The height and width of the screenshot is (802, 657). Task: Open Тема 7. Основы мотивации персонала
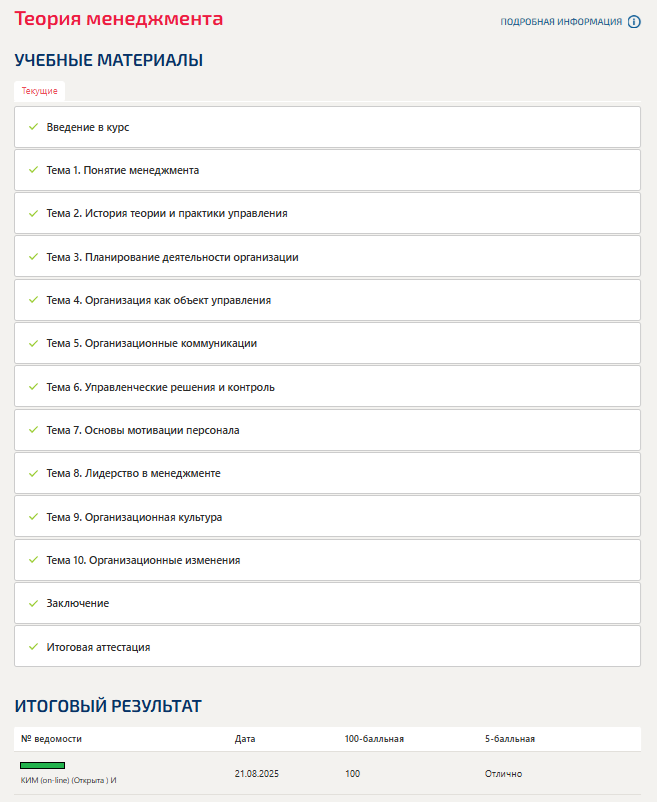point(143,430)
